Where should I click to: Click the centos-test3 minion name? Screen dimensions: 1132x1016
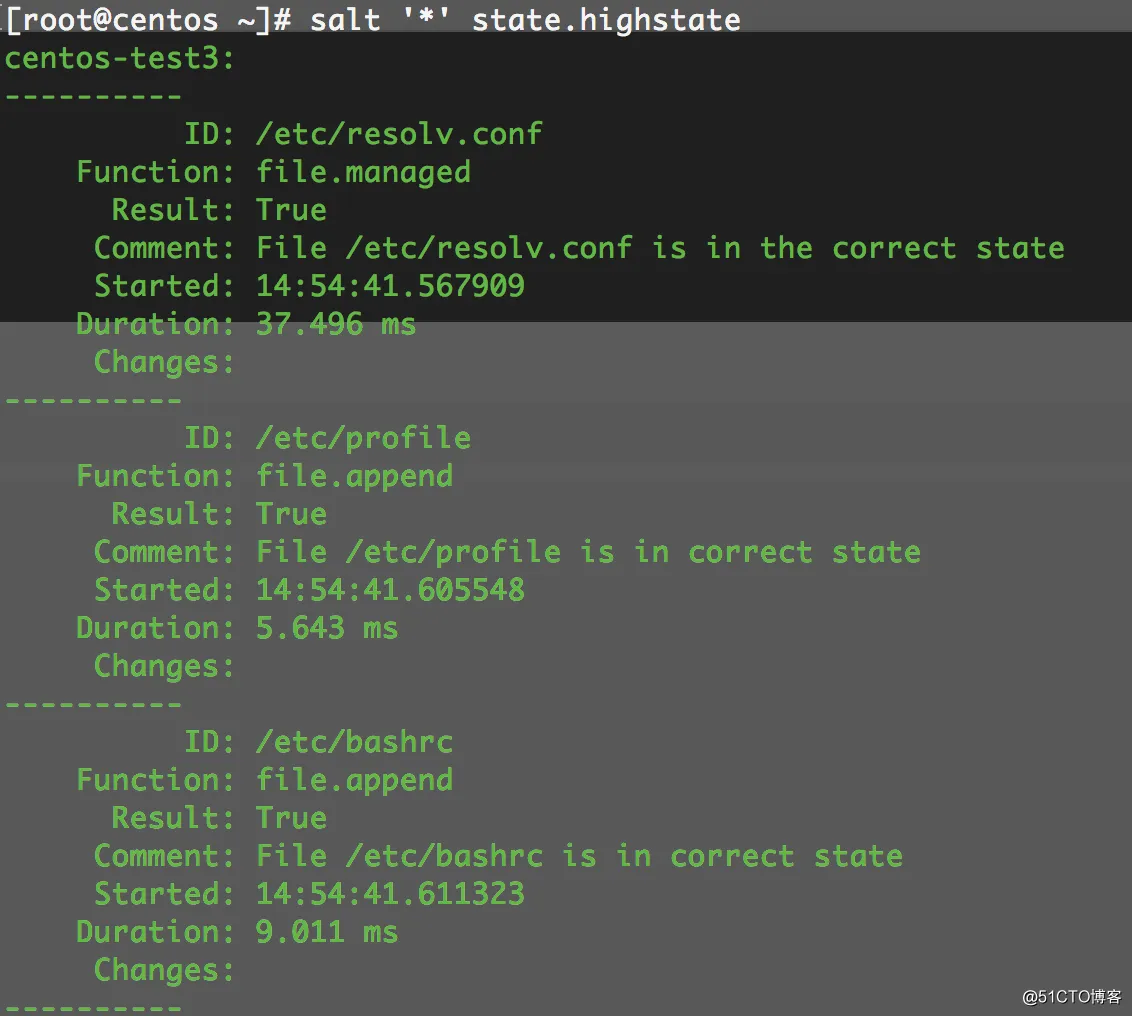pyautogui.click(x=119, y=58)
